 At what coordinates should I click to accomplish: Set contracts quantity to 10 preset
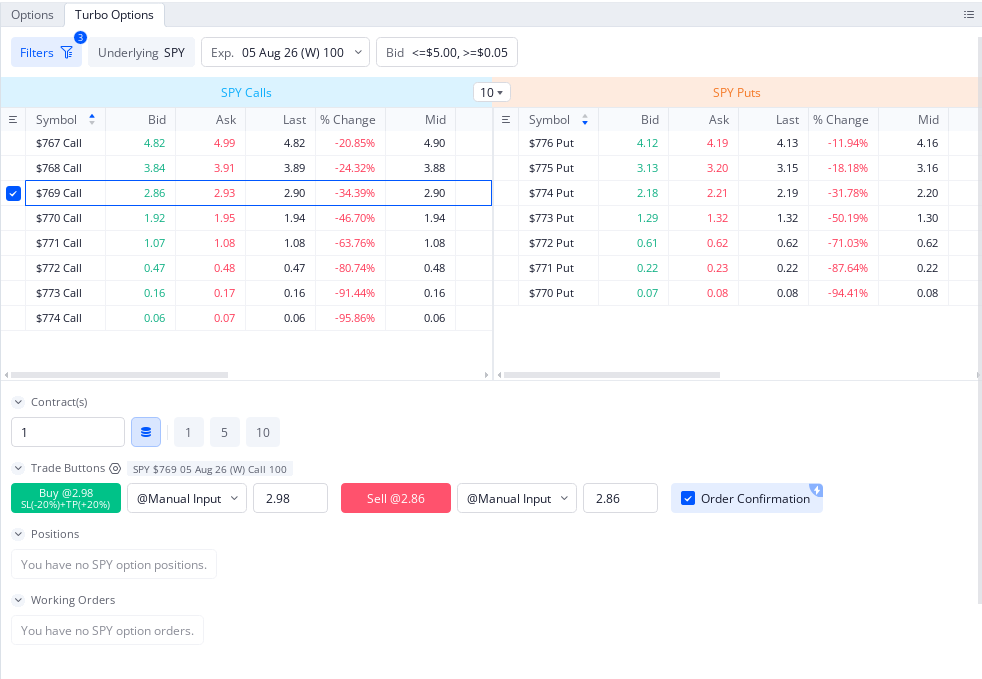(x=263, y=432)
